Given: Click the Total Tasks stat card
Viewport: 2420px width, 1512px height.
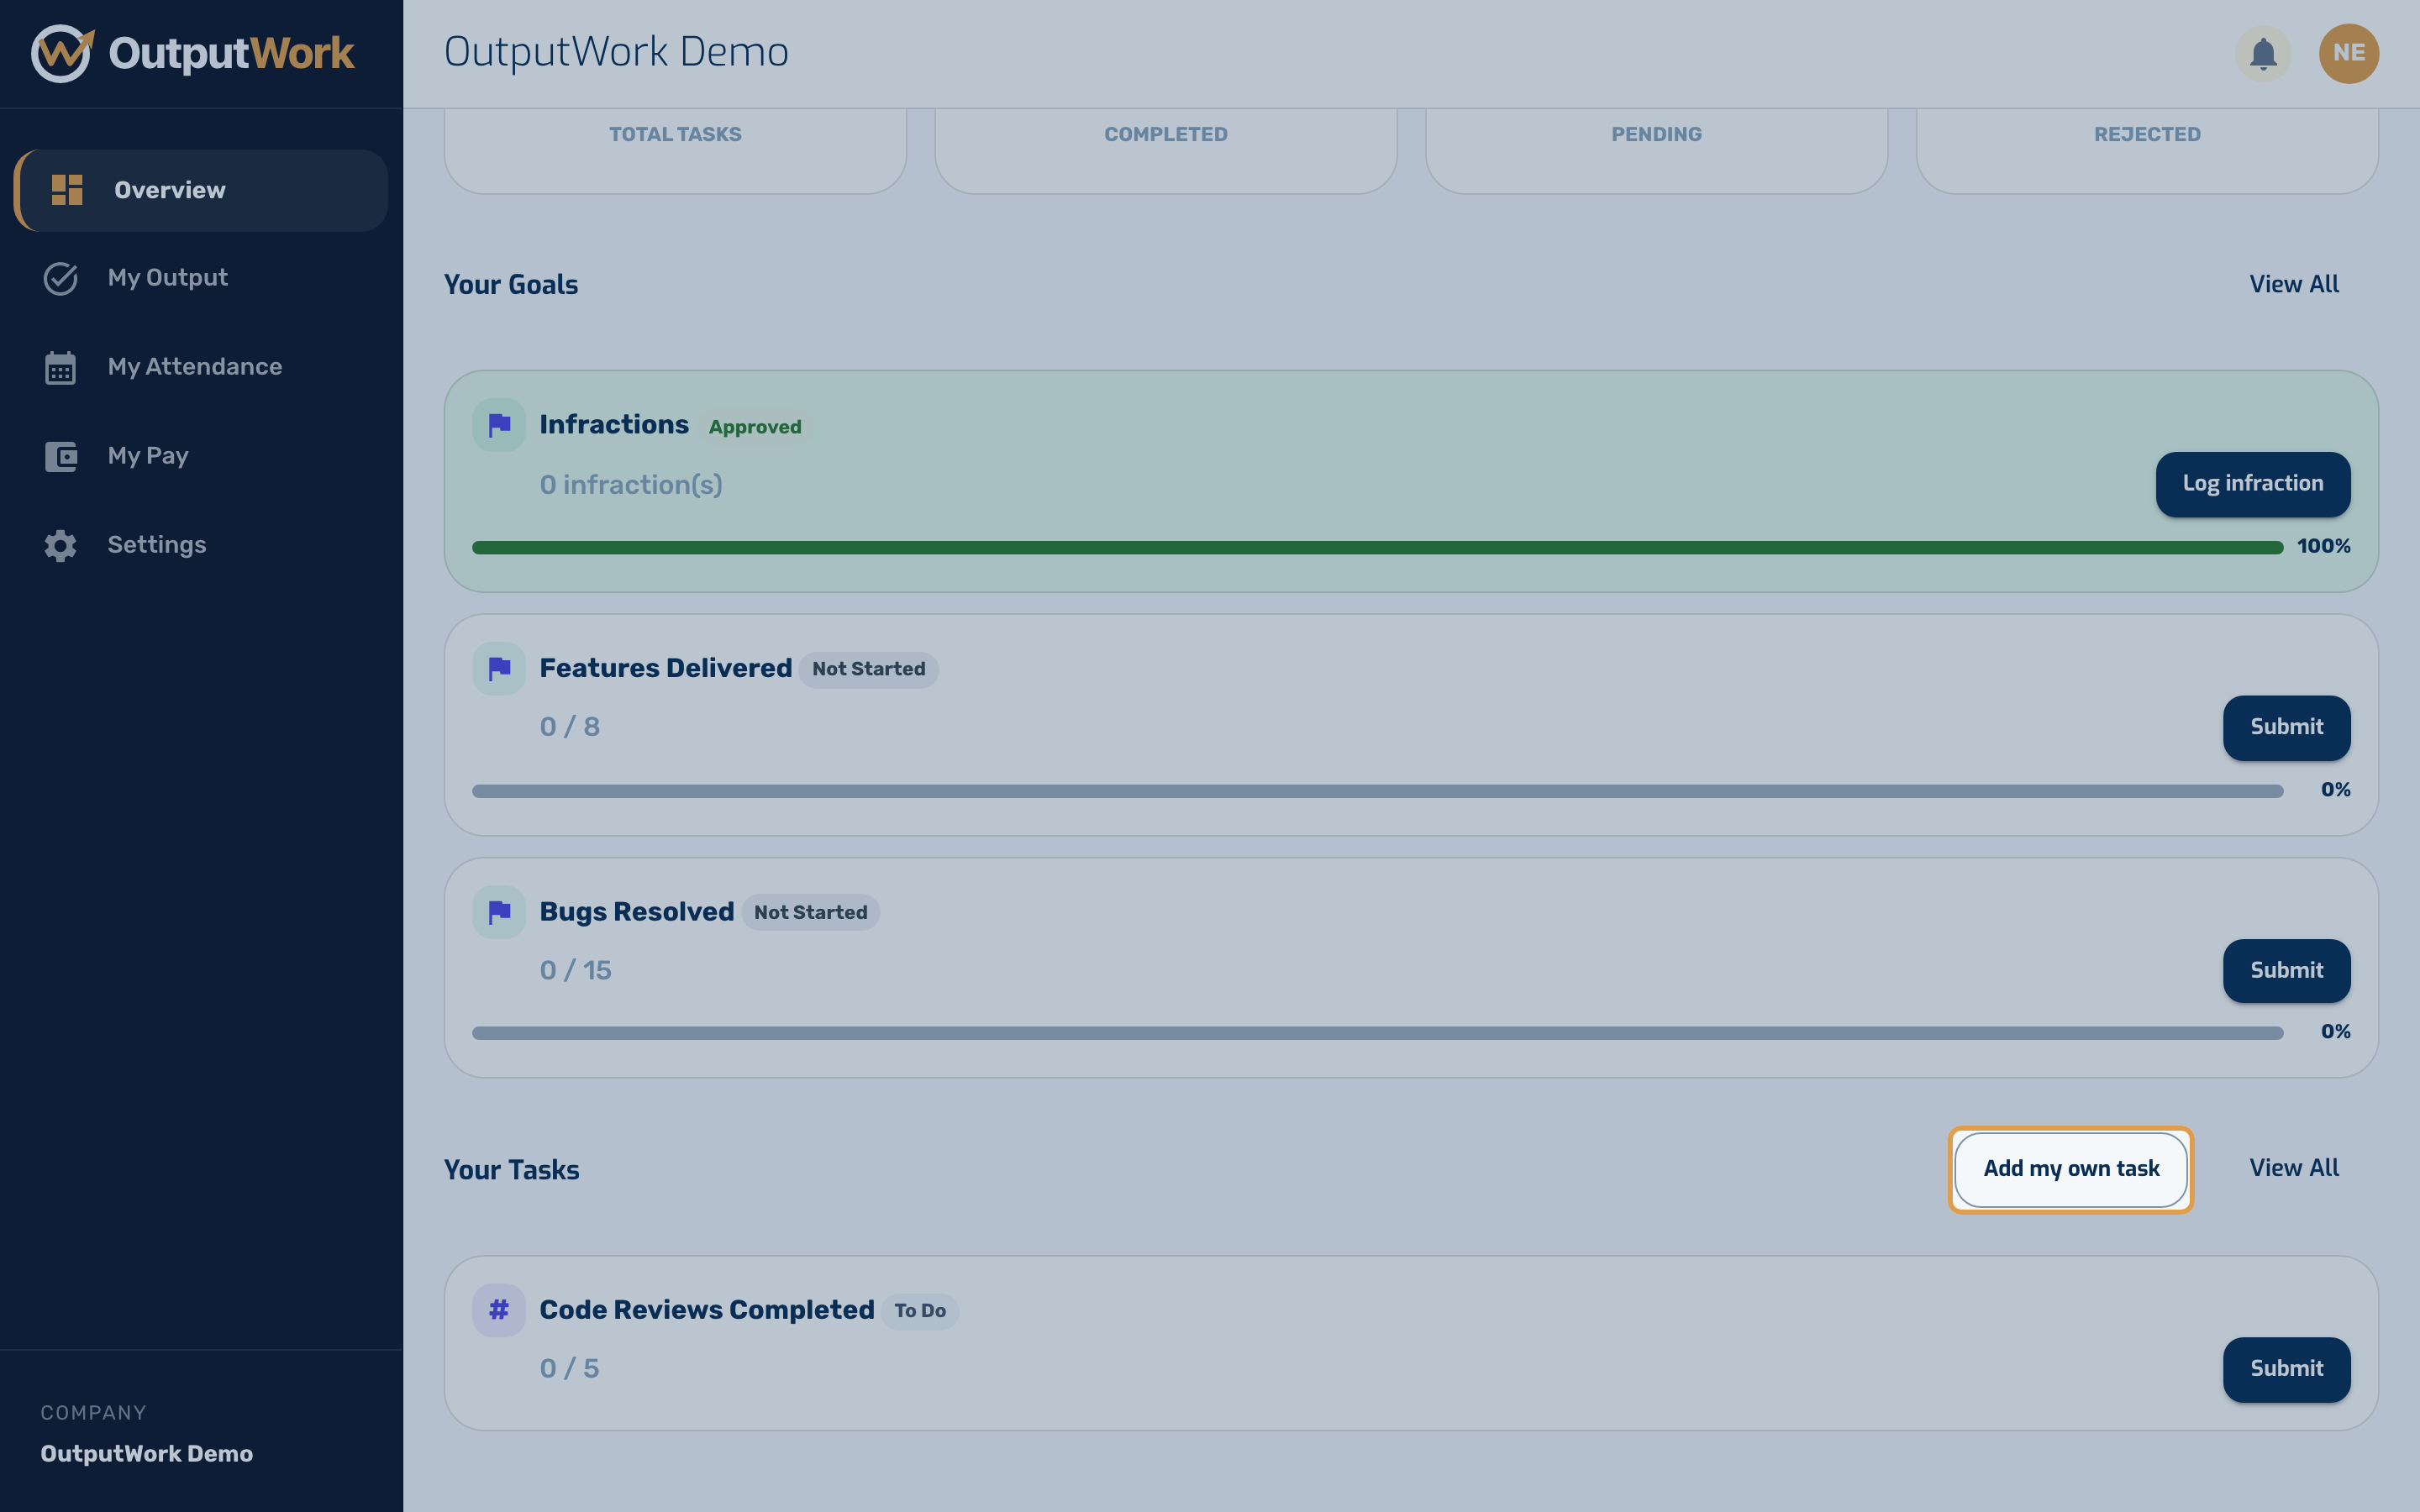Looking at the screenshot, I should [675, 151].
